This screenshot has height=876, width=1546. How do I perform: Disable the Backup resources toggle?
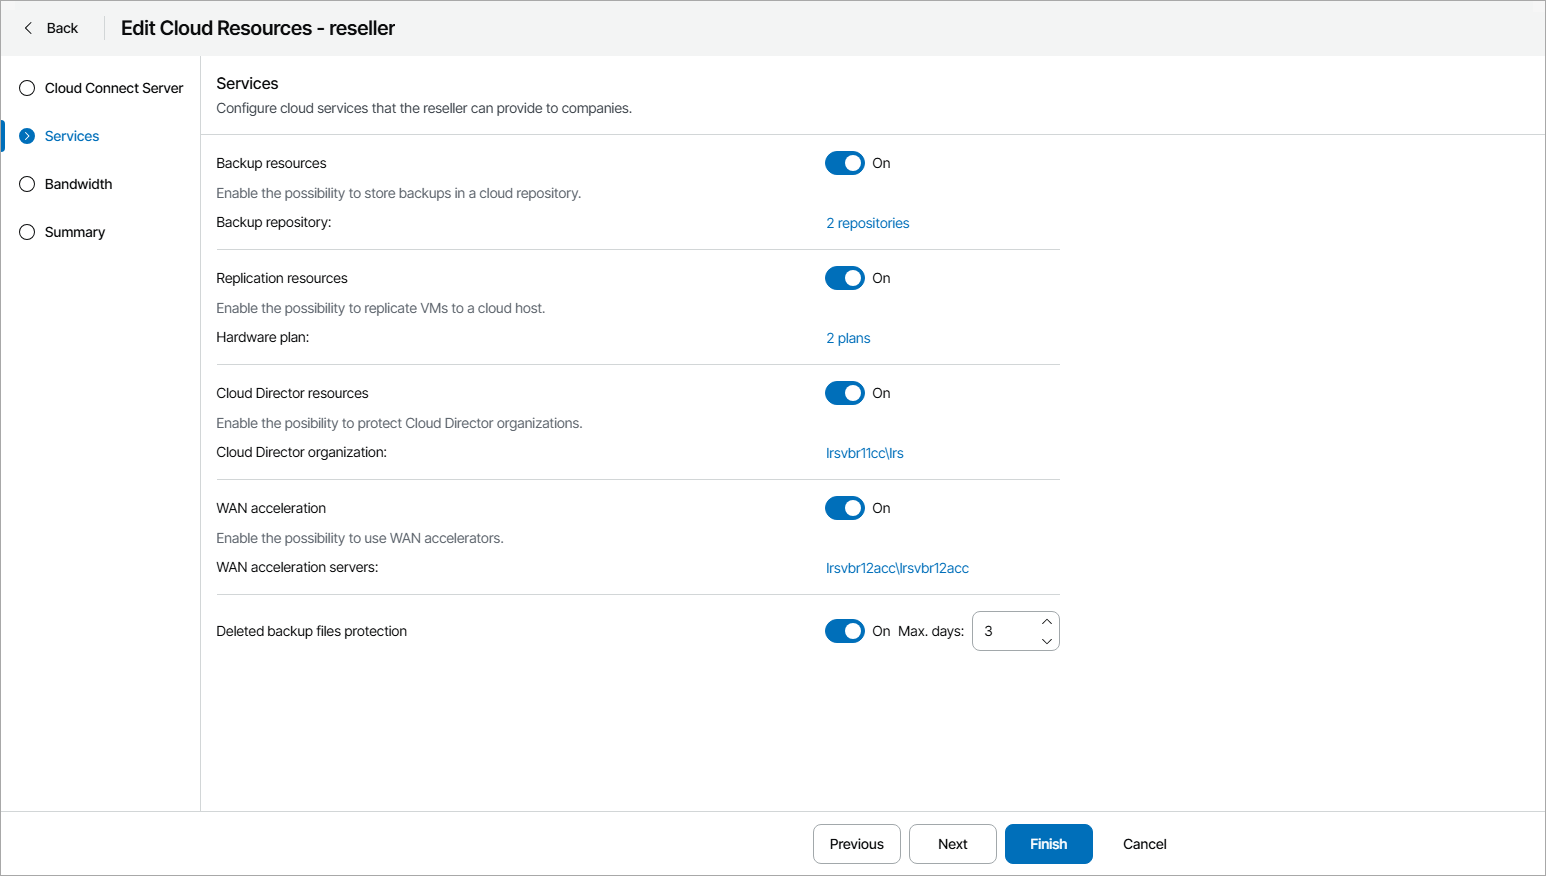tap(844, 163)
